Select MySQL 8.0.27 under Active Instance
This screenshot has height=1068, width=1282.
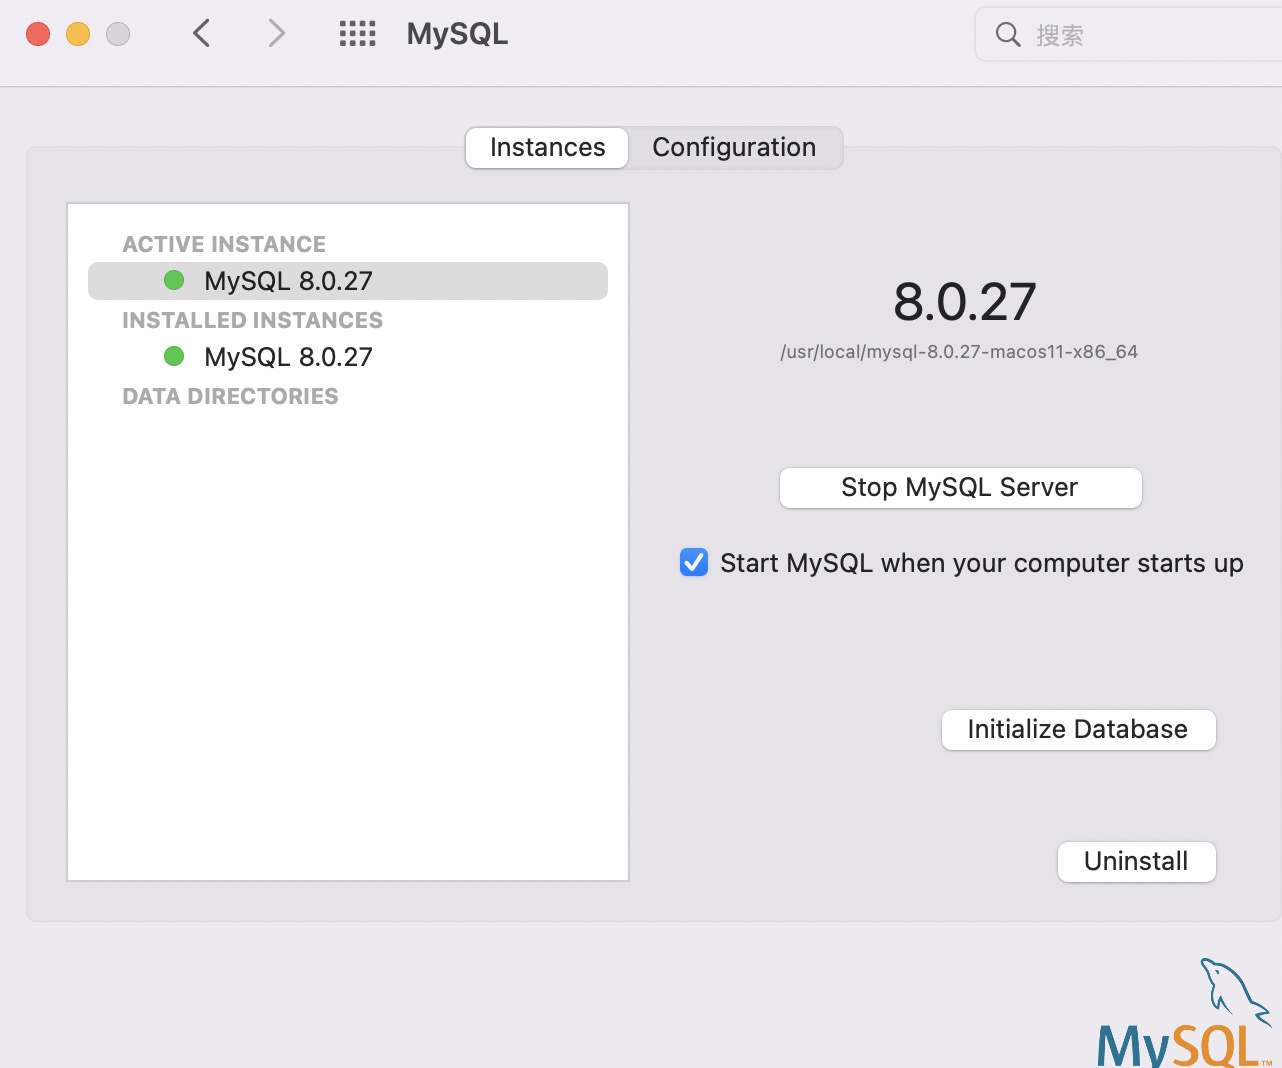pyautogui.click(x=348, y=281)
